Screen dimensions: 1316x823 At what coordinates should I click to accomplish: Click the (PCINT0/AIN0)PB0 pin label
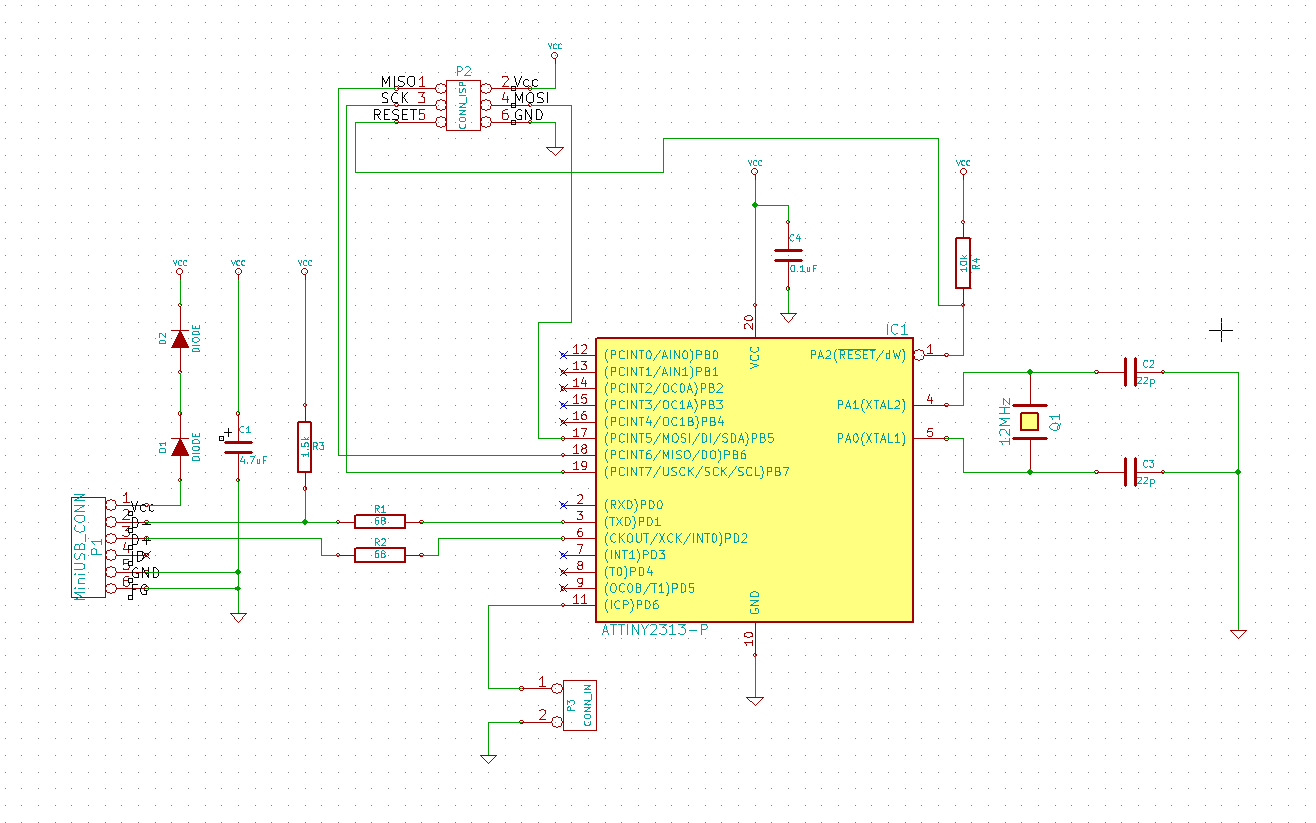click(661, 354)
